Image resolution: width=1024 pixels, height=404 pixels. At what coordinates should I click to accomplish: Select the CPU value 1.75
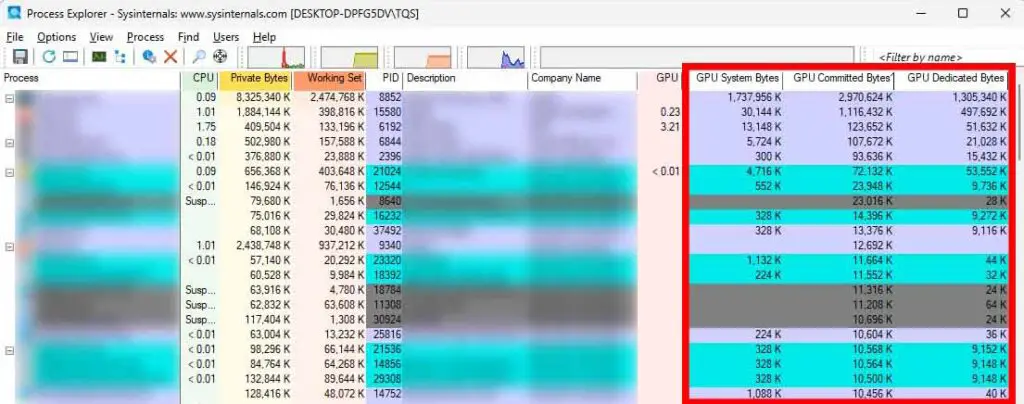coord(205,127)
